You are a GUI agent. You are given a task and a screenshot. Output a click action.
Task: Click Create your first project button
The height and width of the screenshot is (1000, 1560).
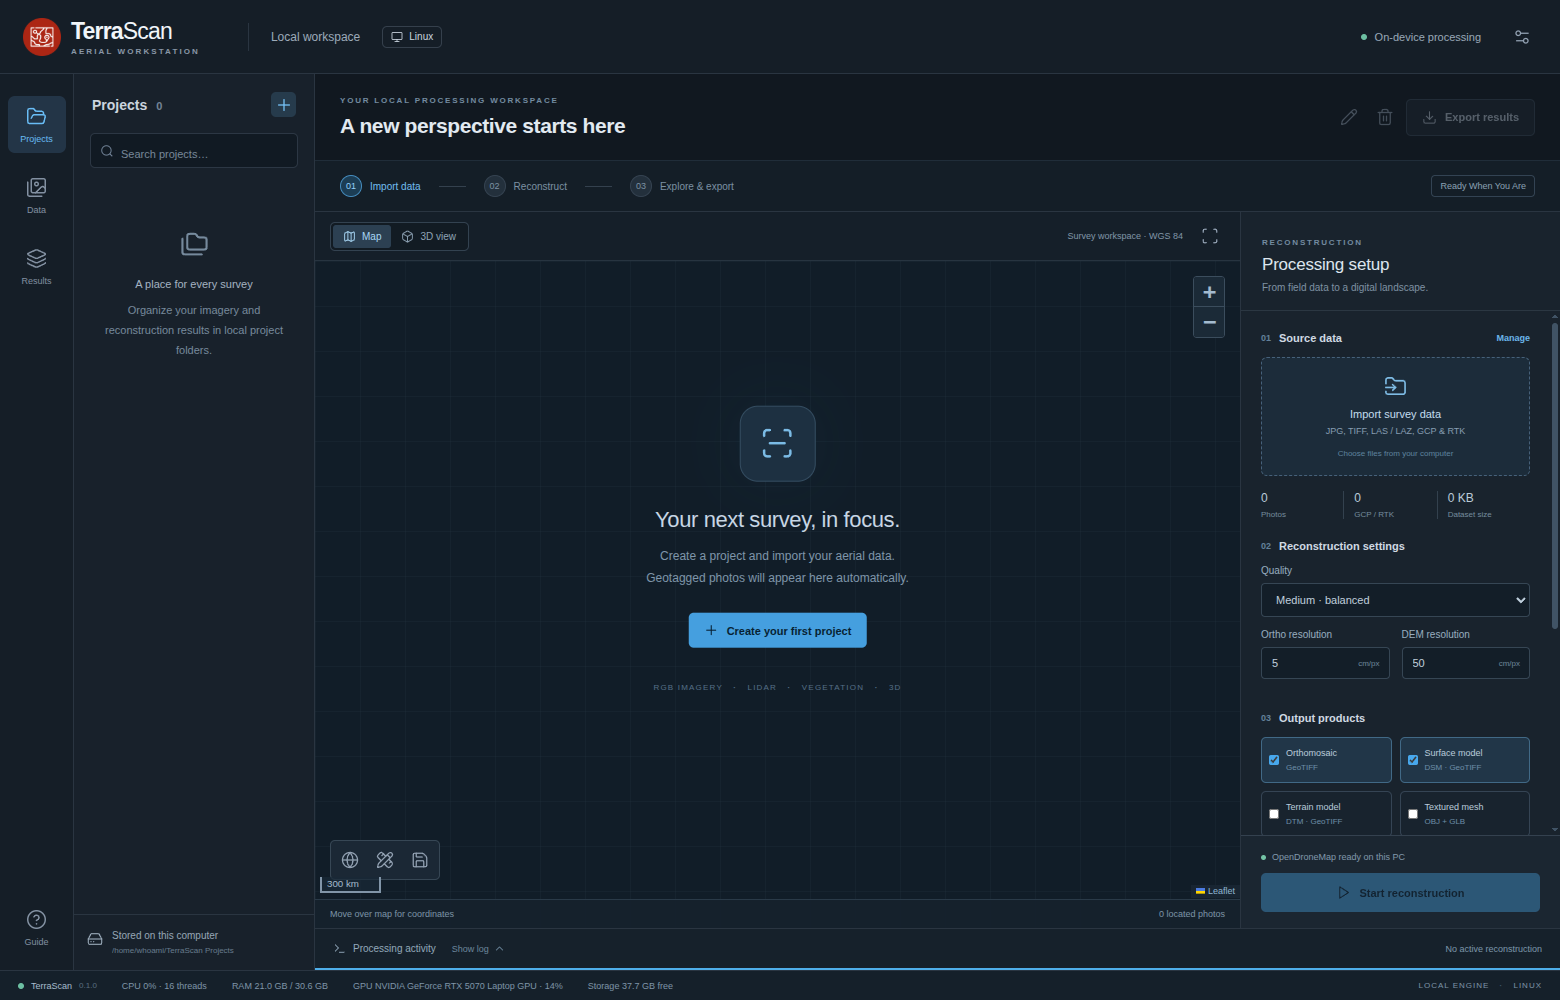coord(778,631)
